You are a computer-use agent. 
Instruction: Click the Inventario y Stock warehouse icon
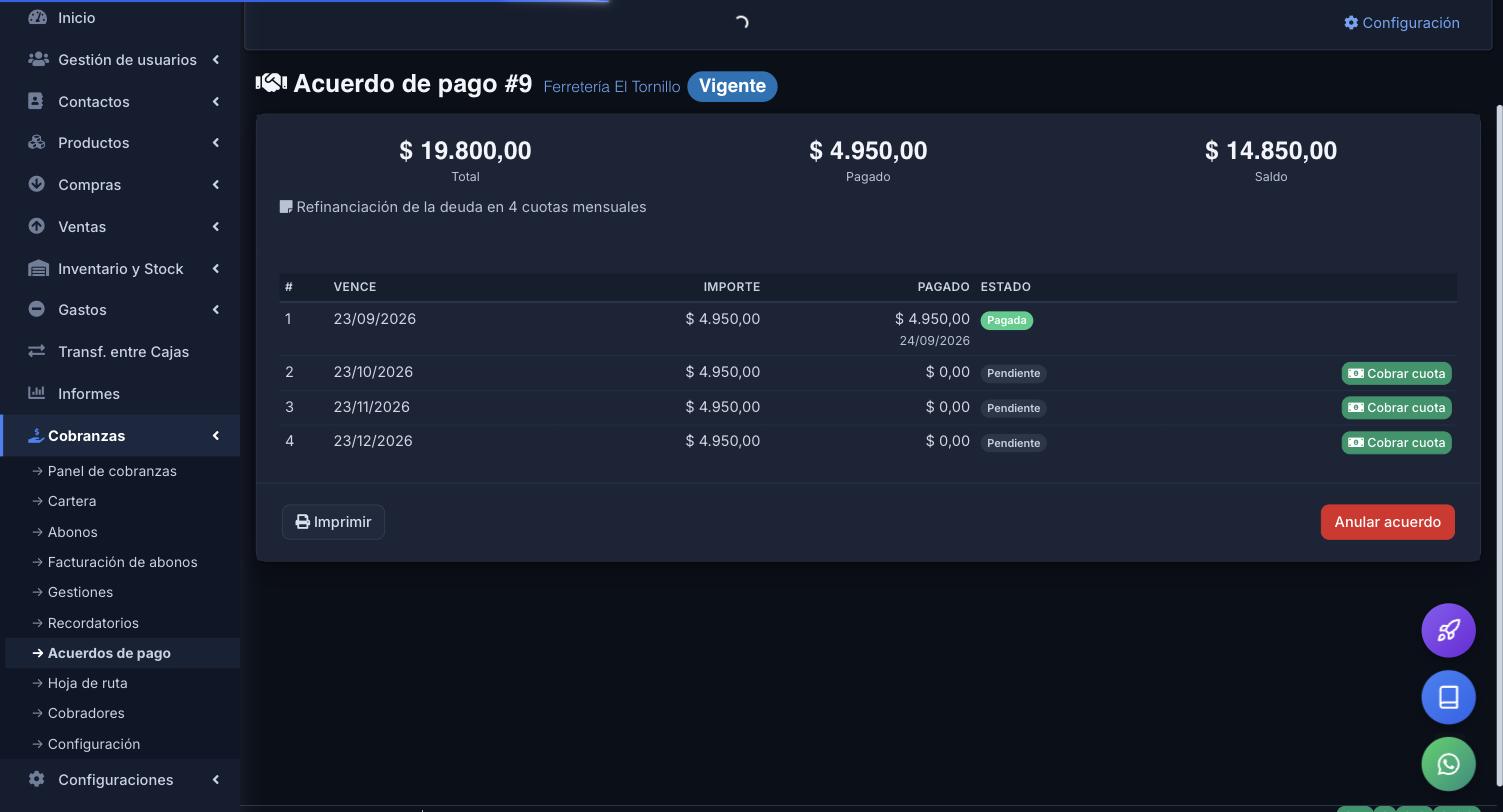click(38, 268)
